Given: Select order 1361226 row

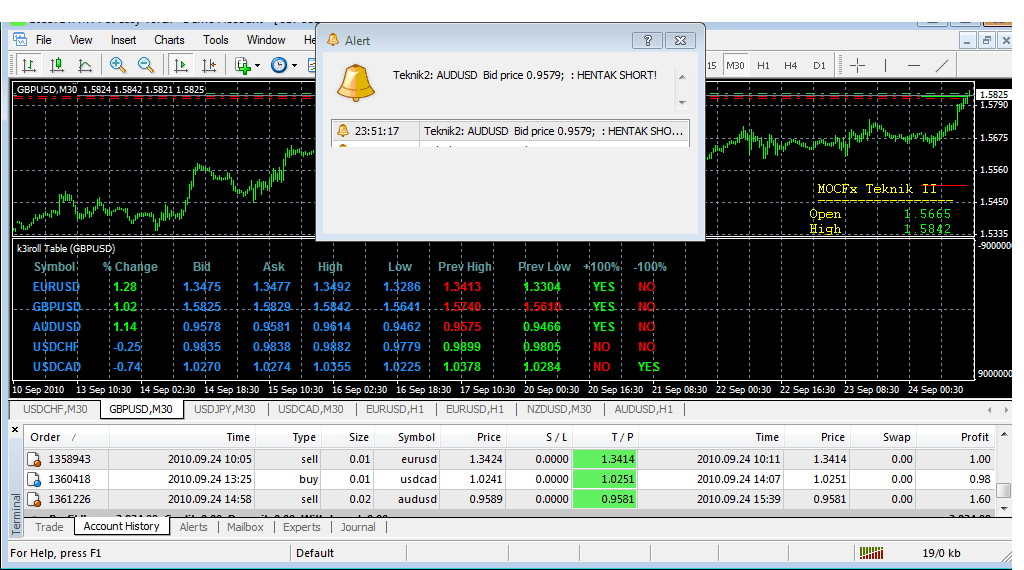Looking at the screenshot, I should 509,499.
